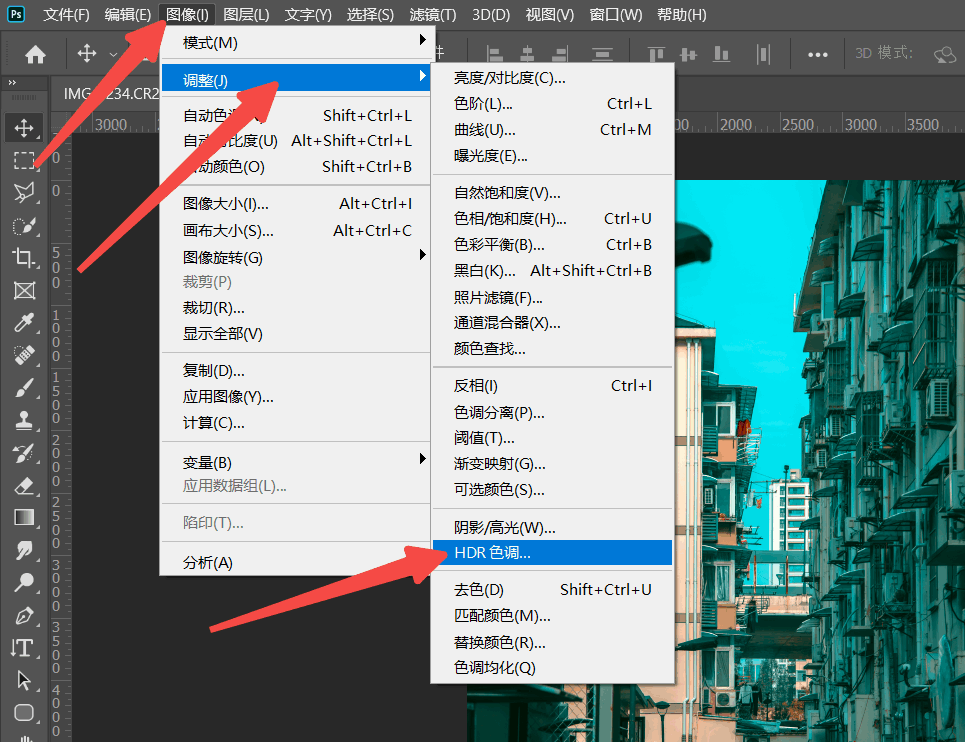
Task: Click the Home icon in options bar
Action: pos(36,55)
